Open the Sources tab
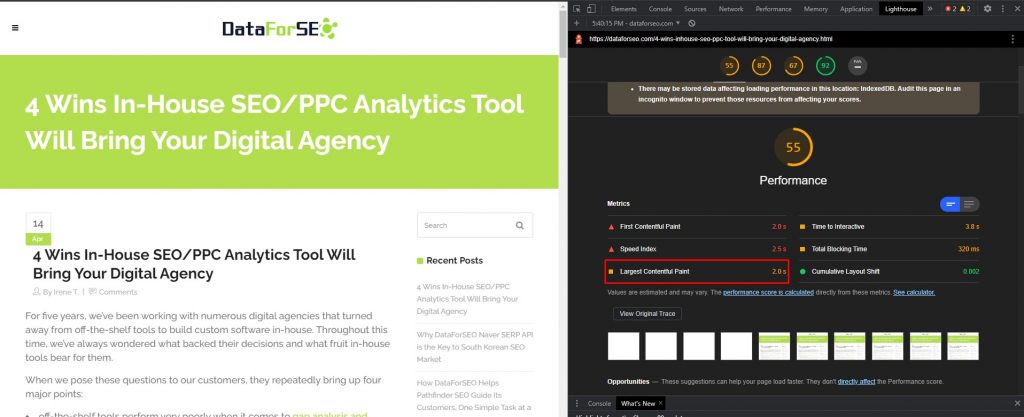1024x417 pixels. tap(695, 9)
